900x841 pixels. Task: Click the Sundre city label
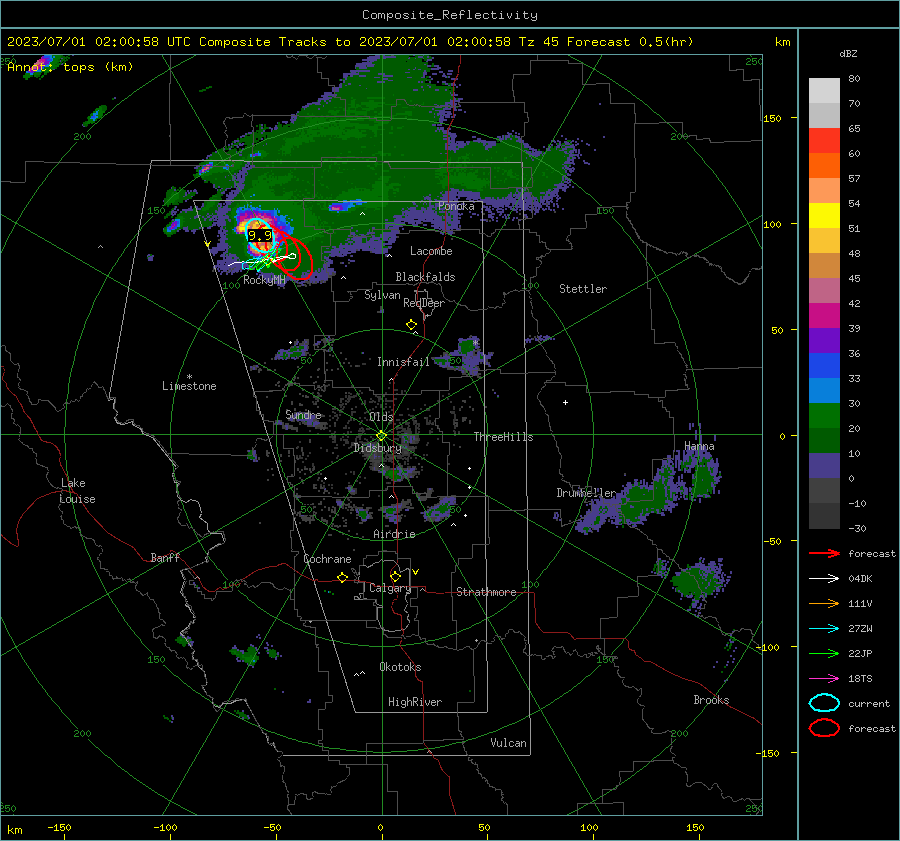(x=303, y=415)
